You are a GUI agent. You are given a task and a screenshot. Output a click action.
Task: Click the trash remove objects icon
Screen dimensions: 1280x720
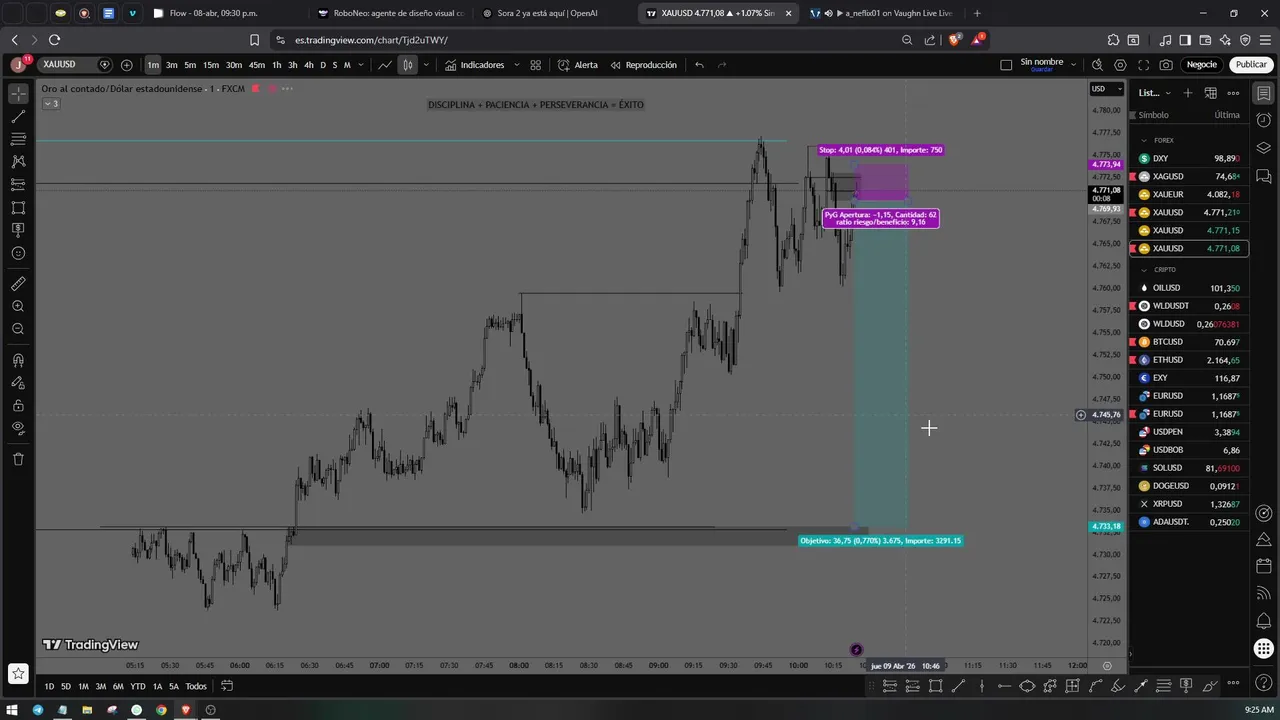[x=18, y=459]
